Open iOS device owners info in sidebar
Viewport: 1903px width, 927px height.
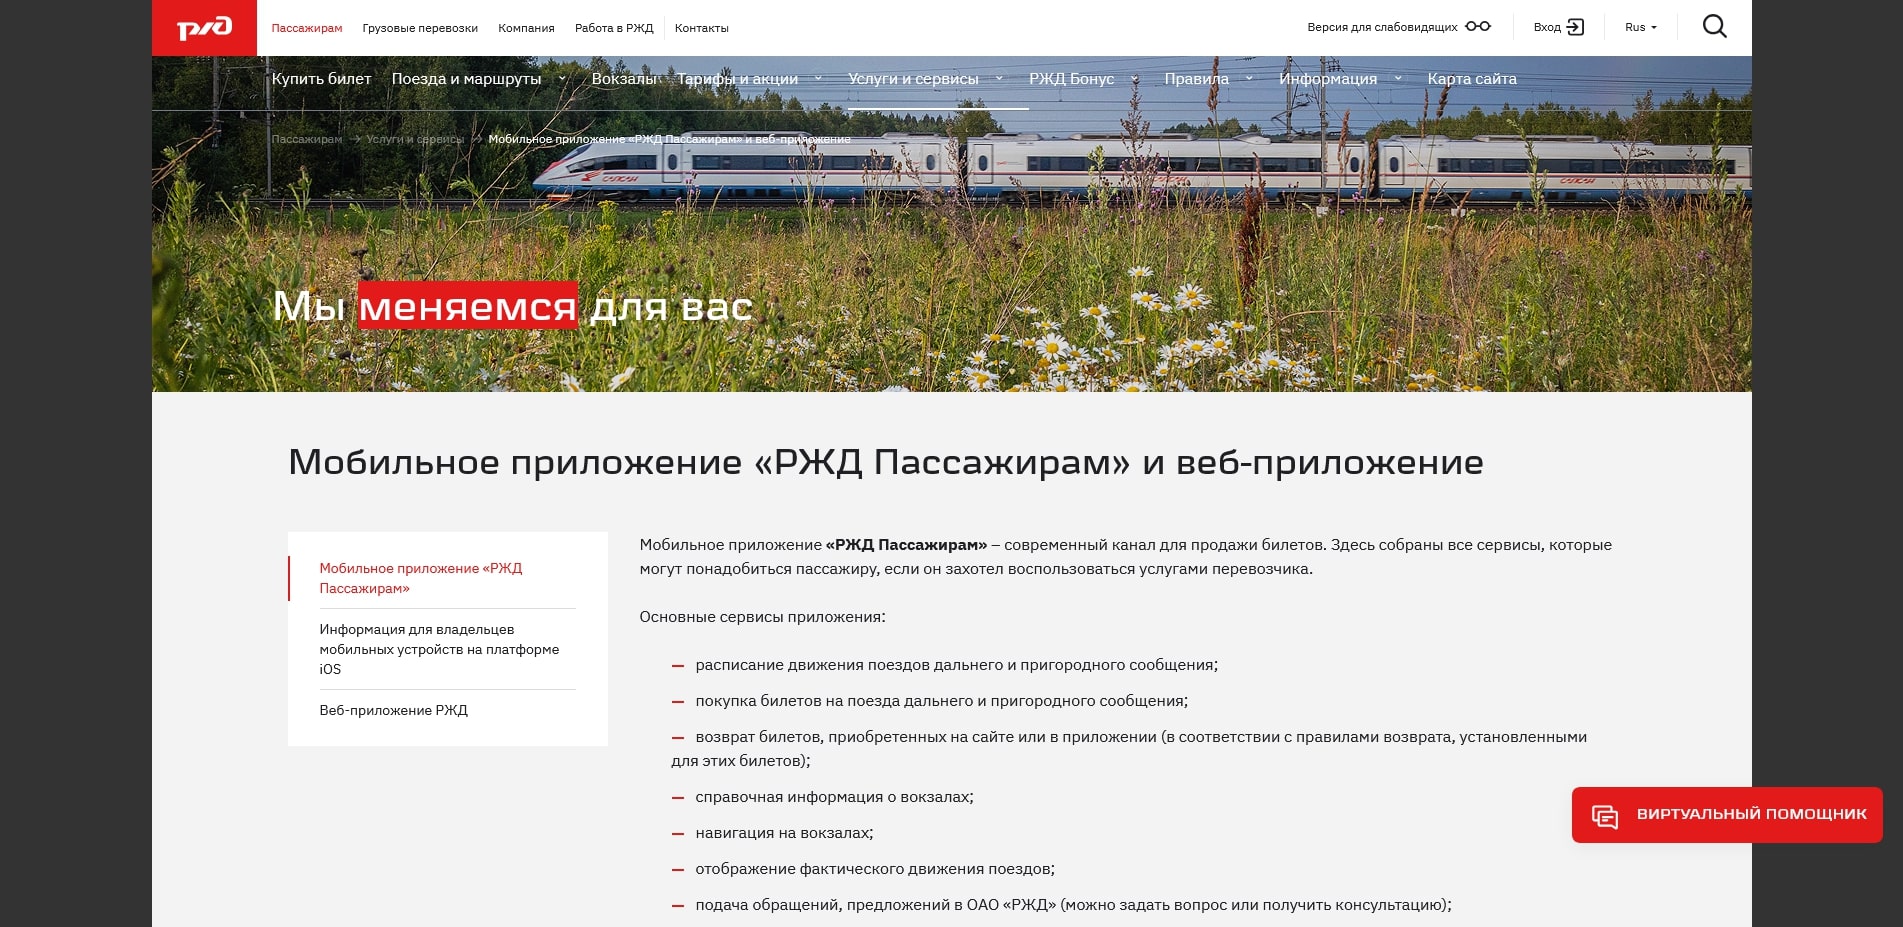click(438, 649)
